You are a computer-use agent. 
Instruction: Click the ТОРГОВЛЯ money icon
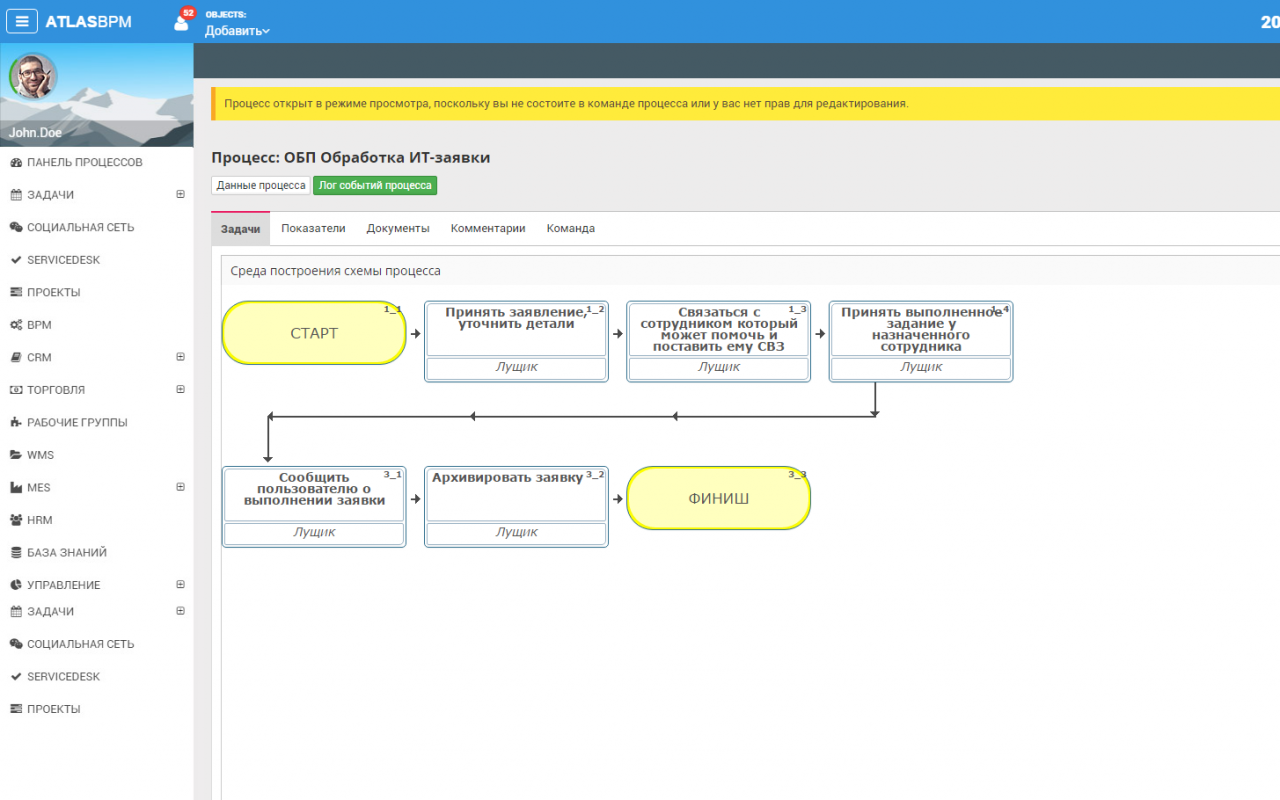click(x=16, y=390)
